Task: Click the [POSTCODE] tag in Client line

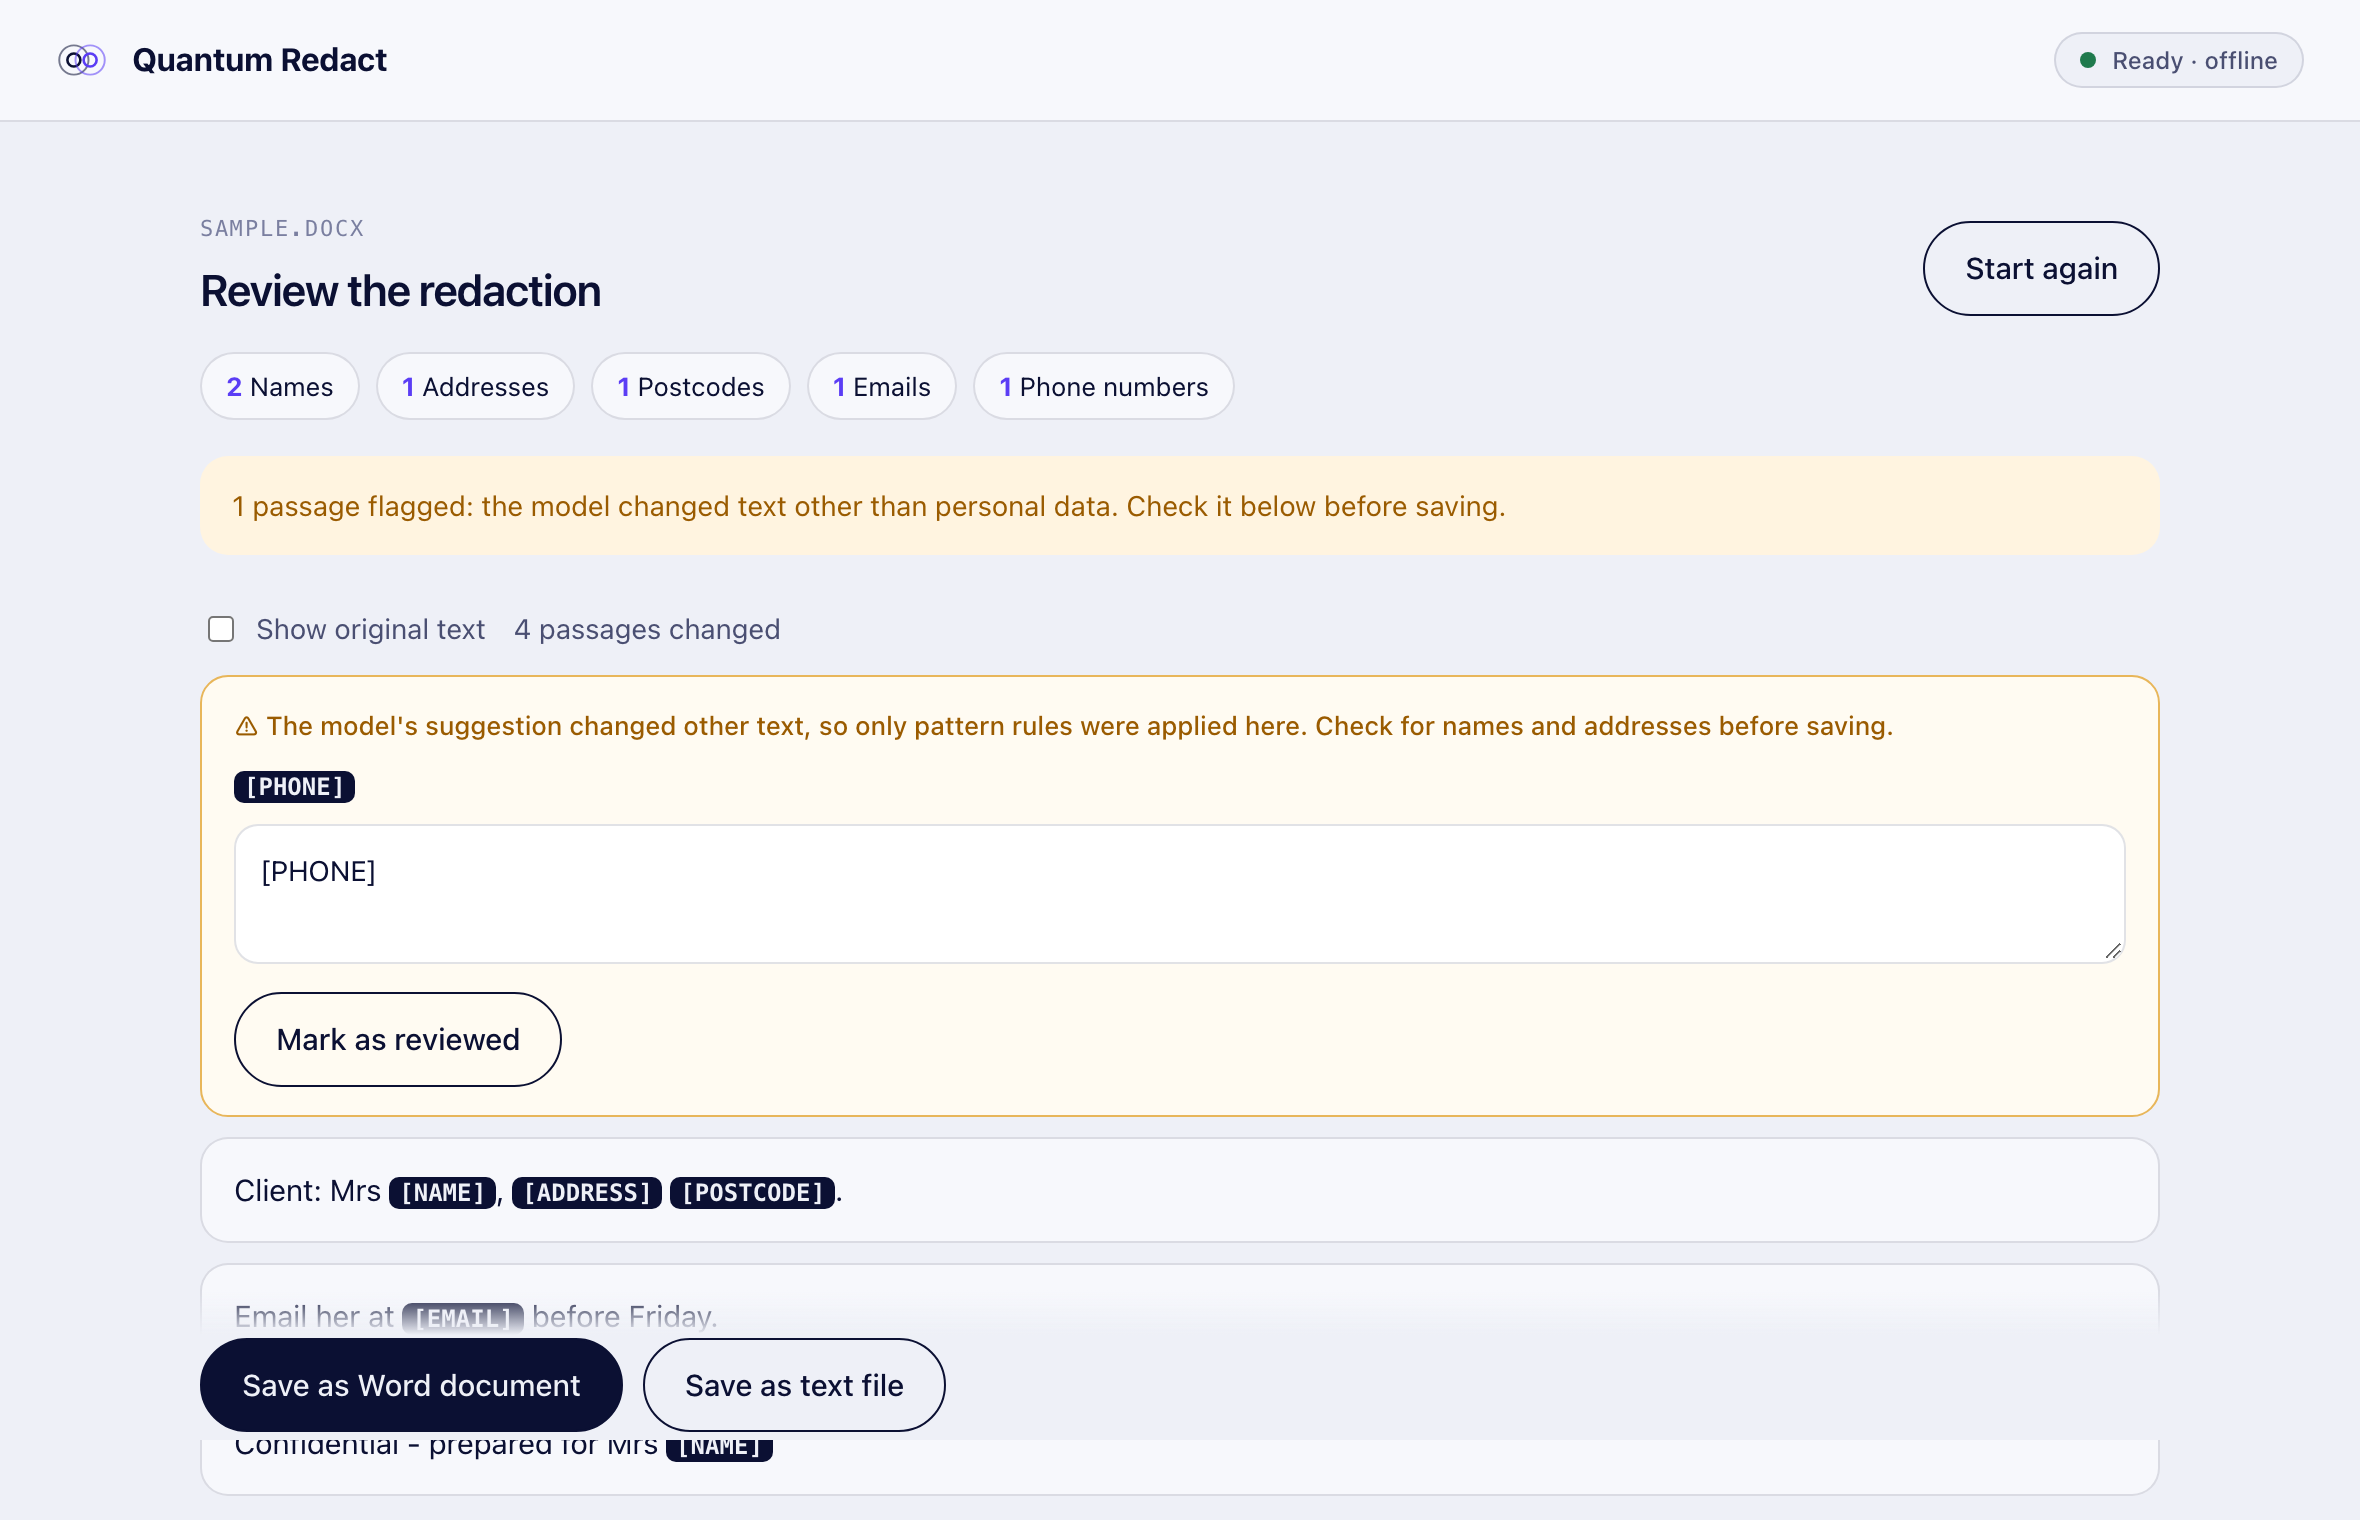Action: point(752,1192)
